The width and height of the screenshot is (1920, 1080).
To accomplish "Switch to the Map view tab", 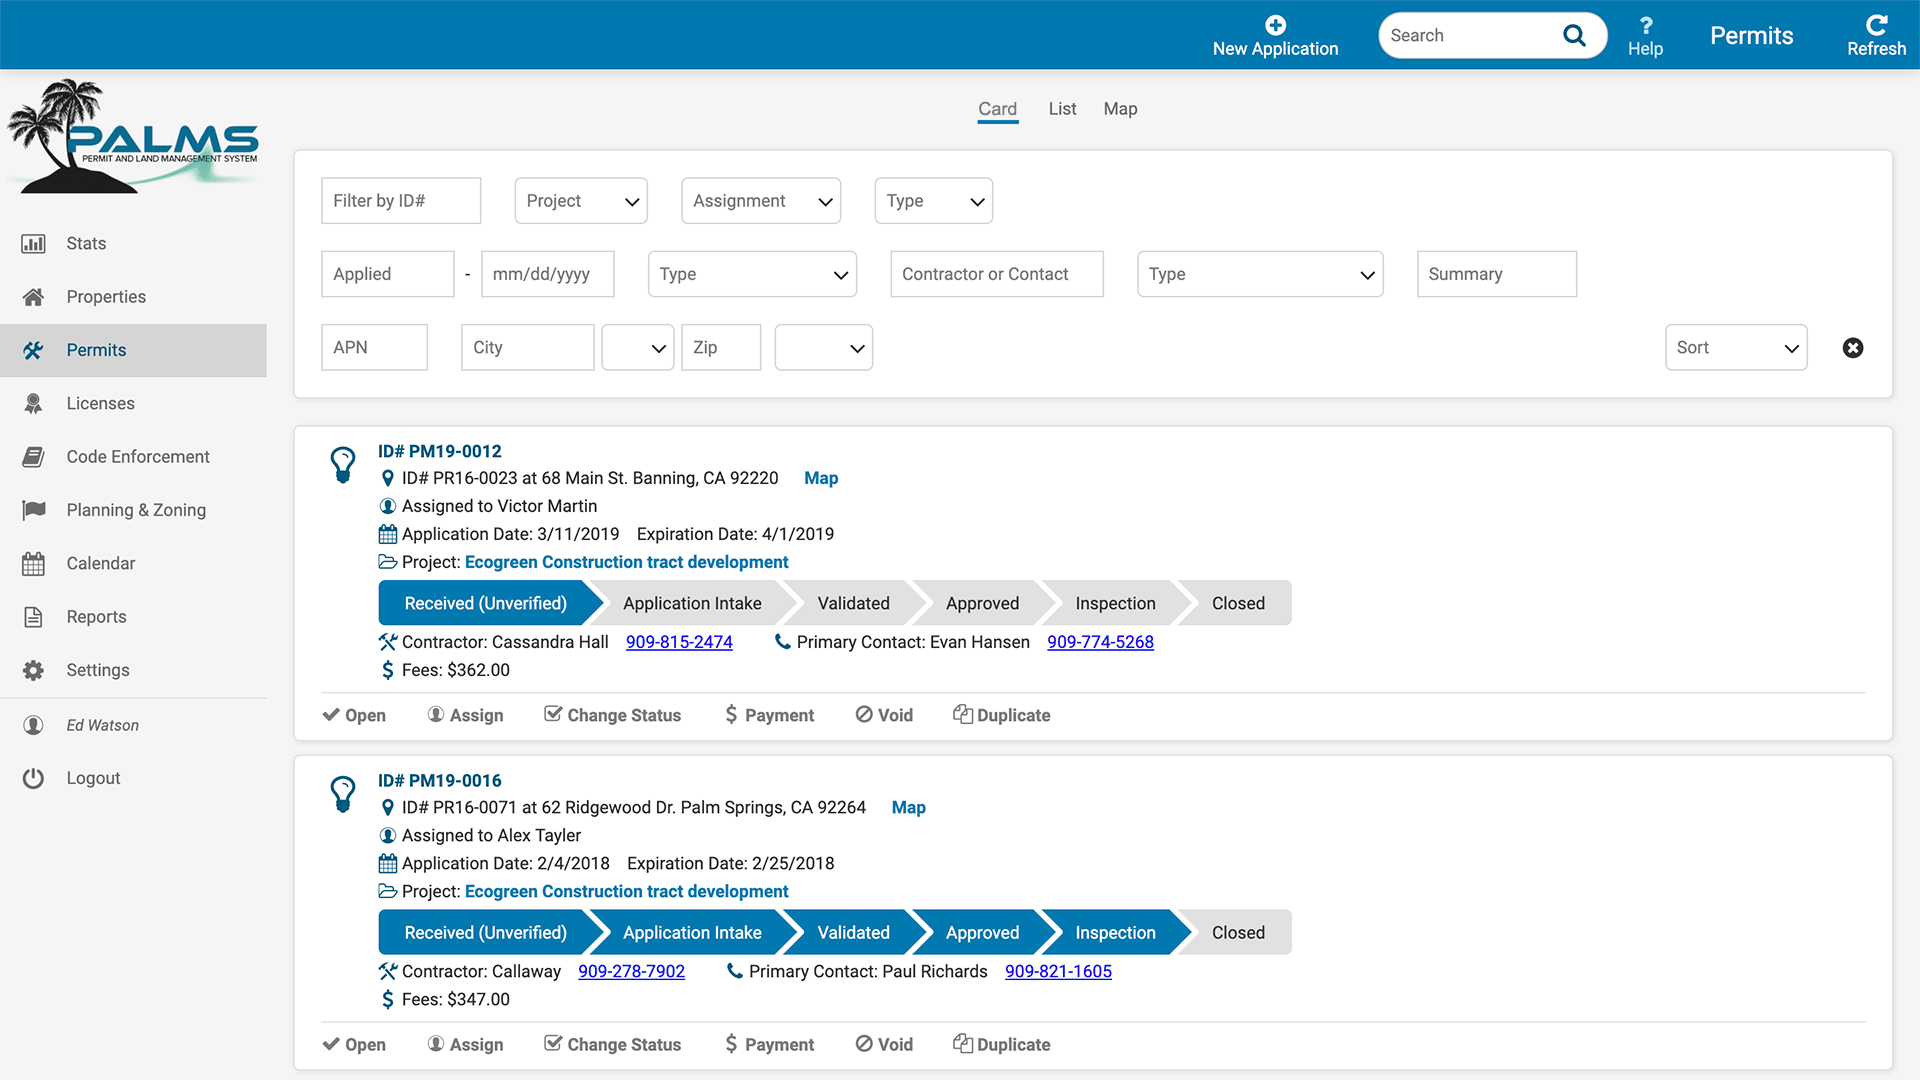I will pos(1120,109).
